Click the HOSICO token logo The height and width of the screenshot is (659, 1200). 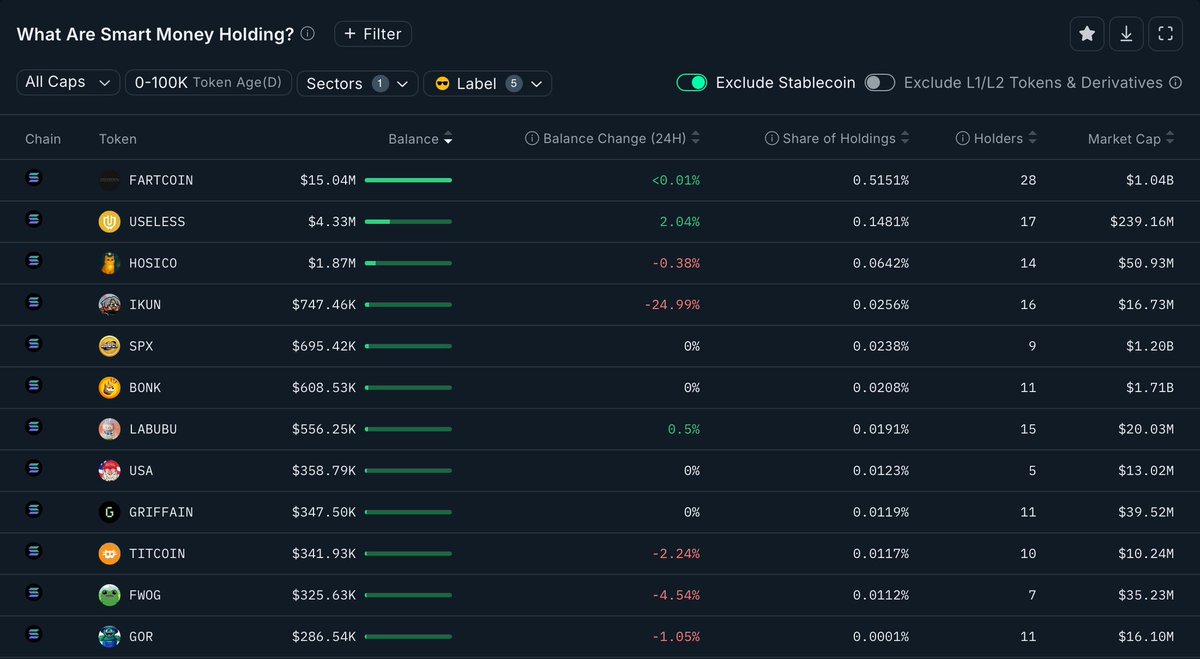(x=109, y=263)
